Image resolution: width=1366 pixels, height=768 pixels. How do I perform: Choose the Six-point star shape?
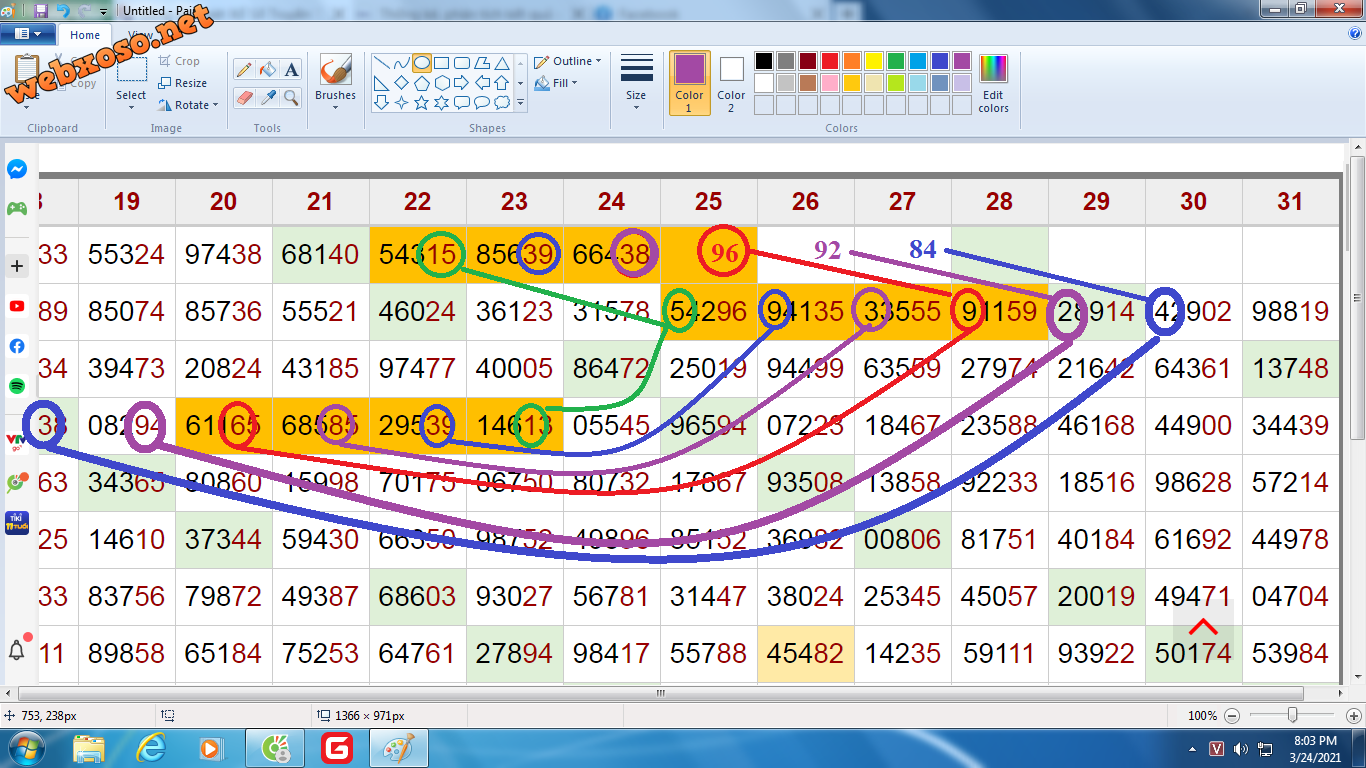point(442,102)
